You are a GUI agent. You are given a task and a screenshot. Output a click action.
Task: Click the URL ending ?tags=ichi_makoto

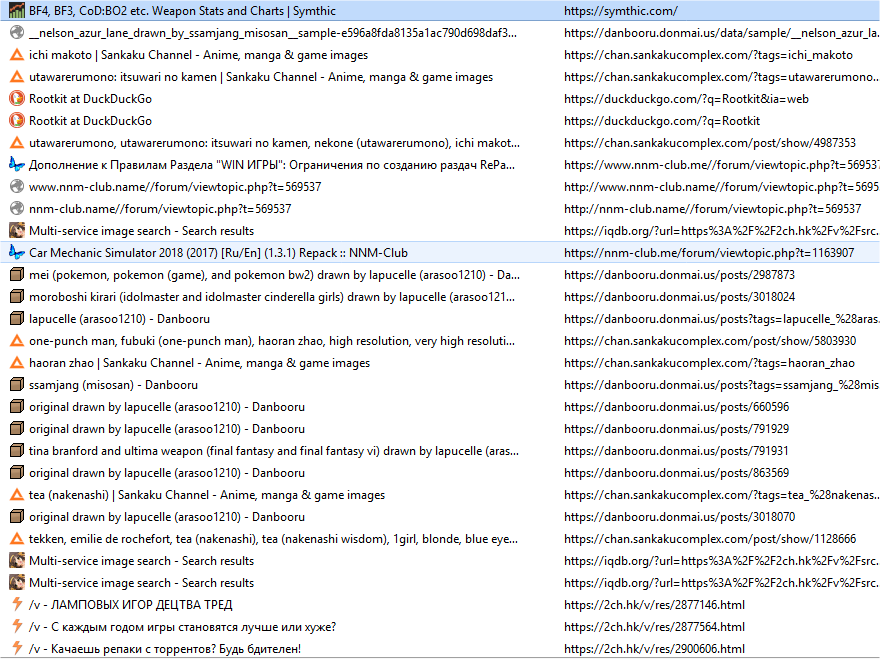pos(708,54)
